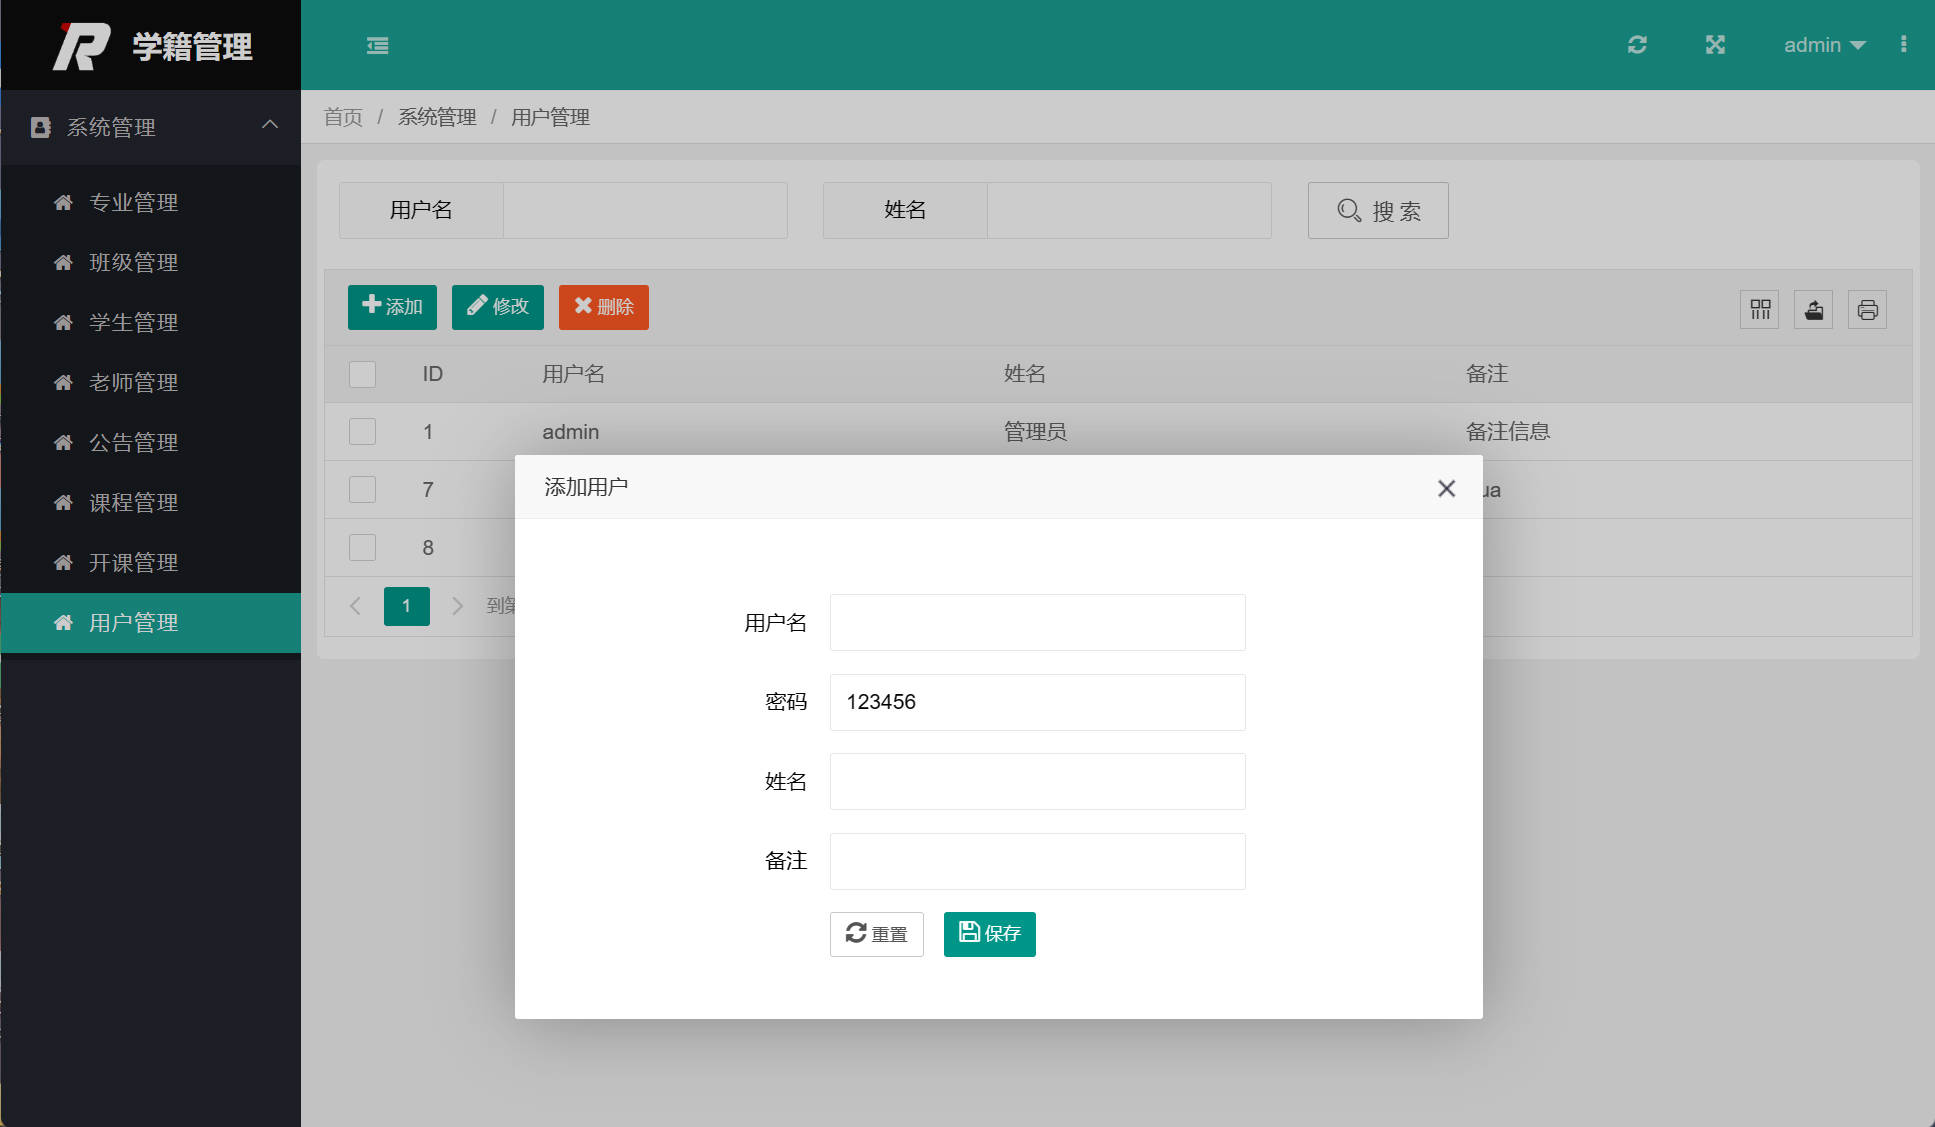Open the admin account dropdown
This screenshot has height=1127, width=1935.
(1823, 45)
